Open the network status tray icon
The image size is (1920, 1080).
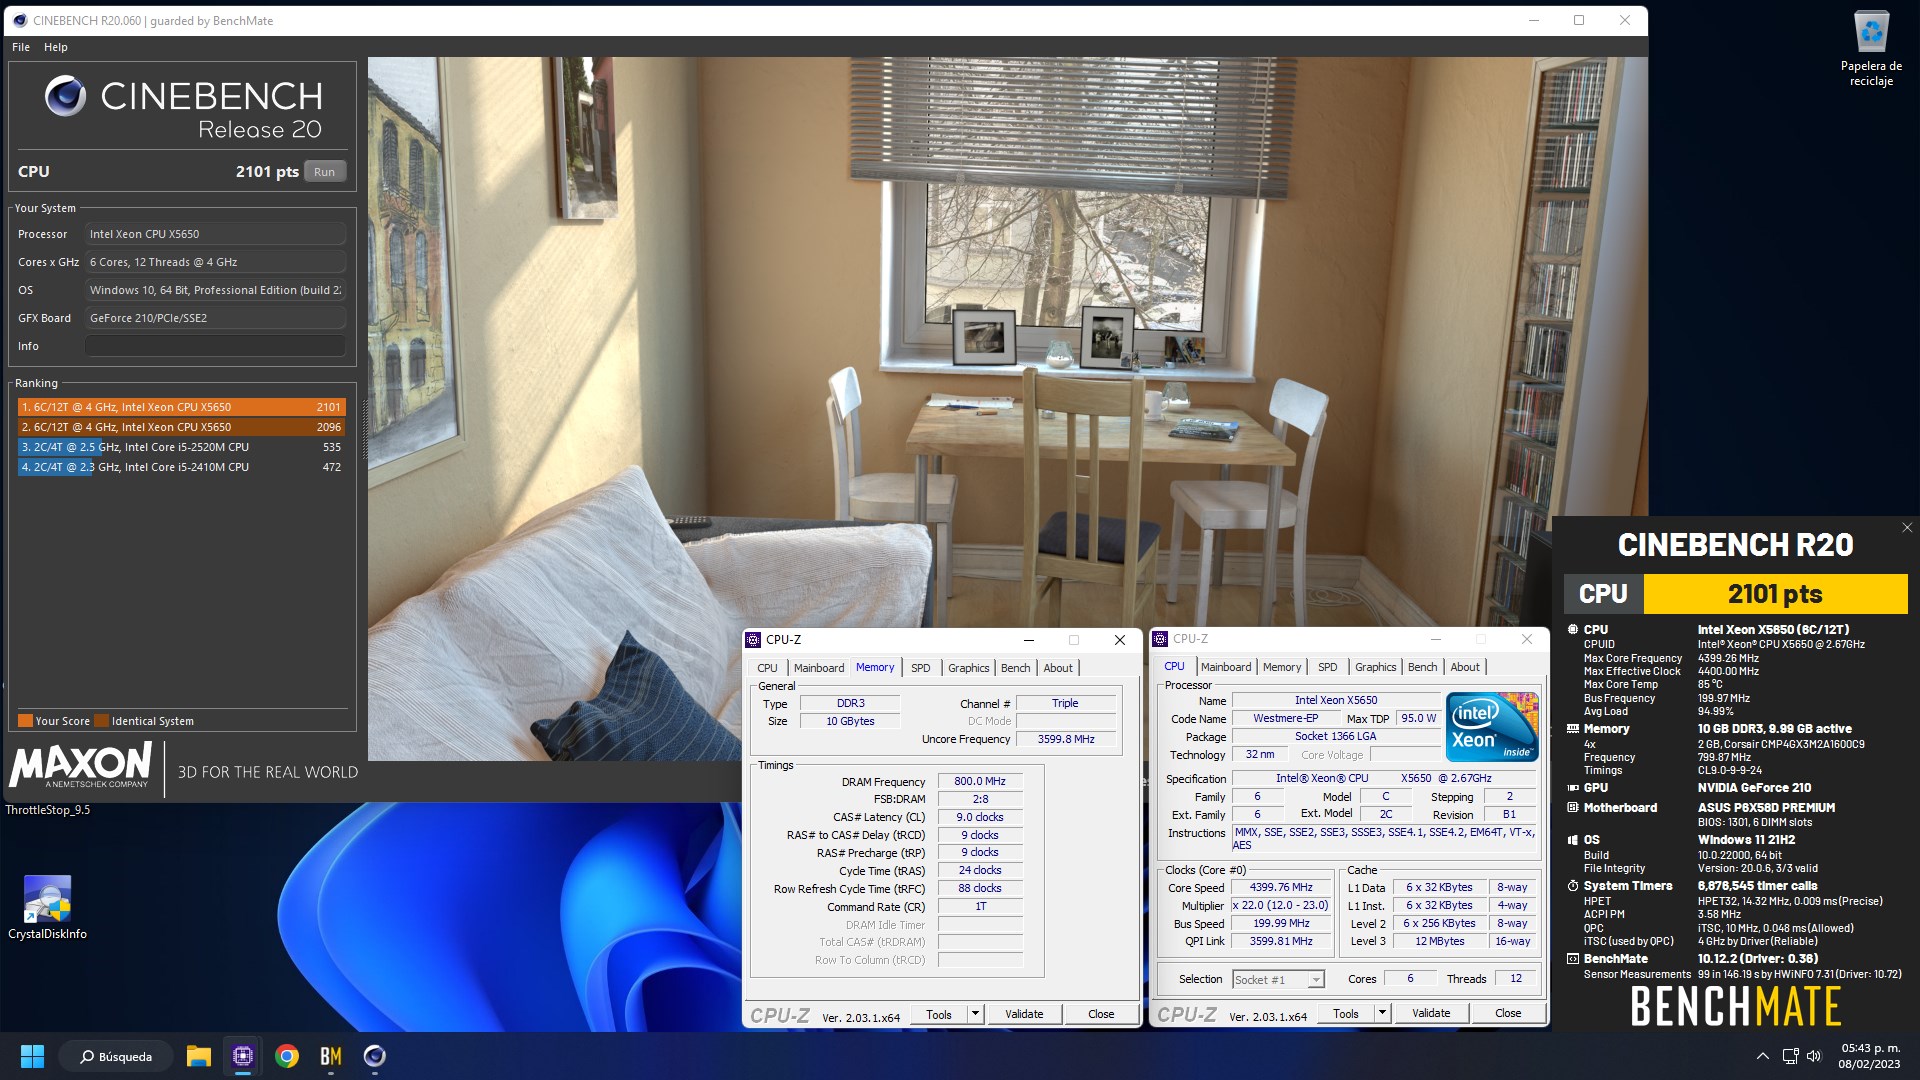pos(1790,1056)
